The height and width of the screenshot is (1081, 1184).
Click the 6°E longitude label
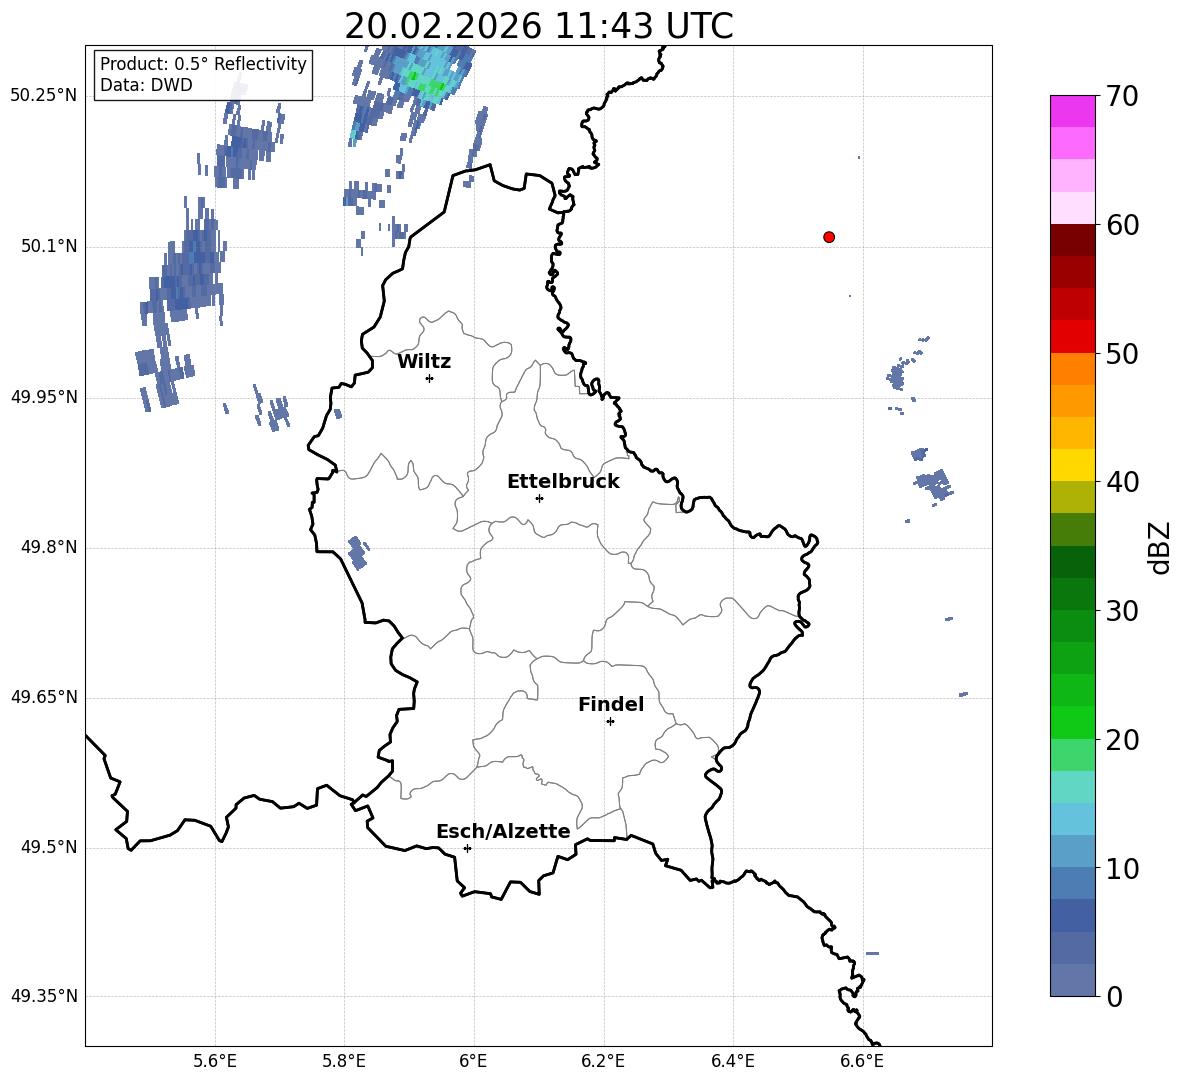click(473, 1061)
